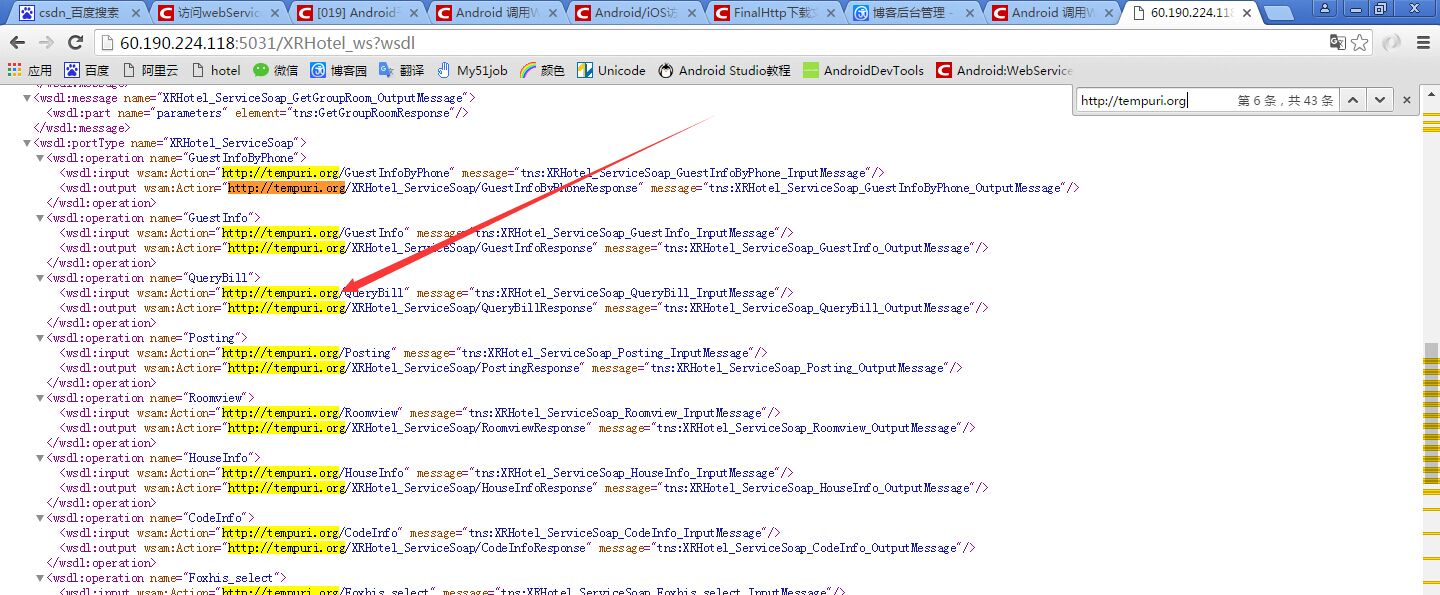This screenshot has height=595, width=1440.
Task: Open the 翻译 translate bookmark icon
Action: point(386,70)
